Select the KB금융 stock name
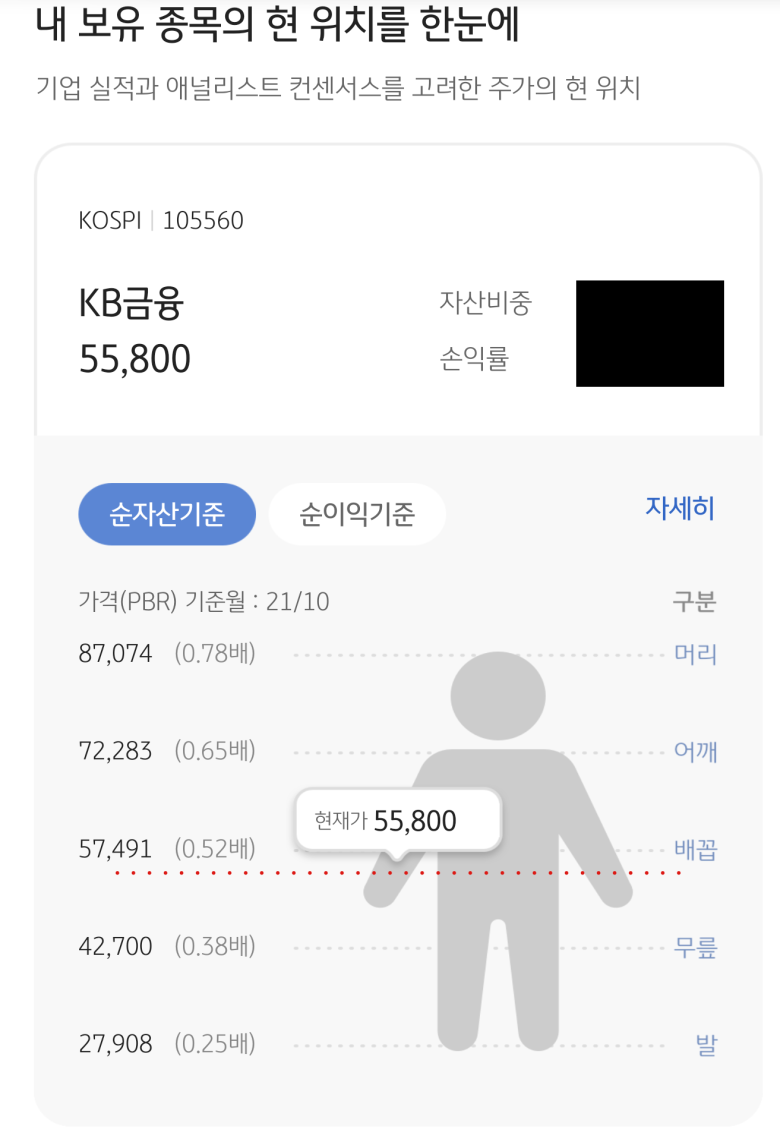 click(x=131, y=303)
